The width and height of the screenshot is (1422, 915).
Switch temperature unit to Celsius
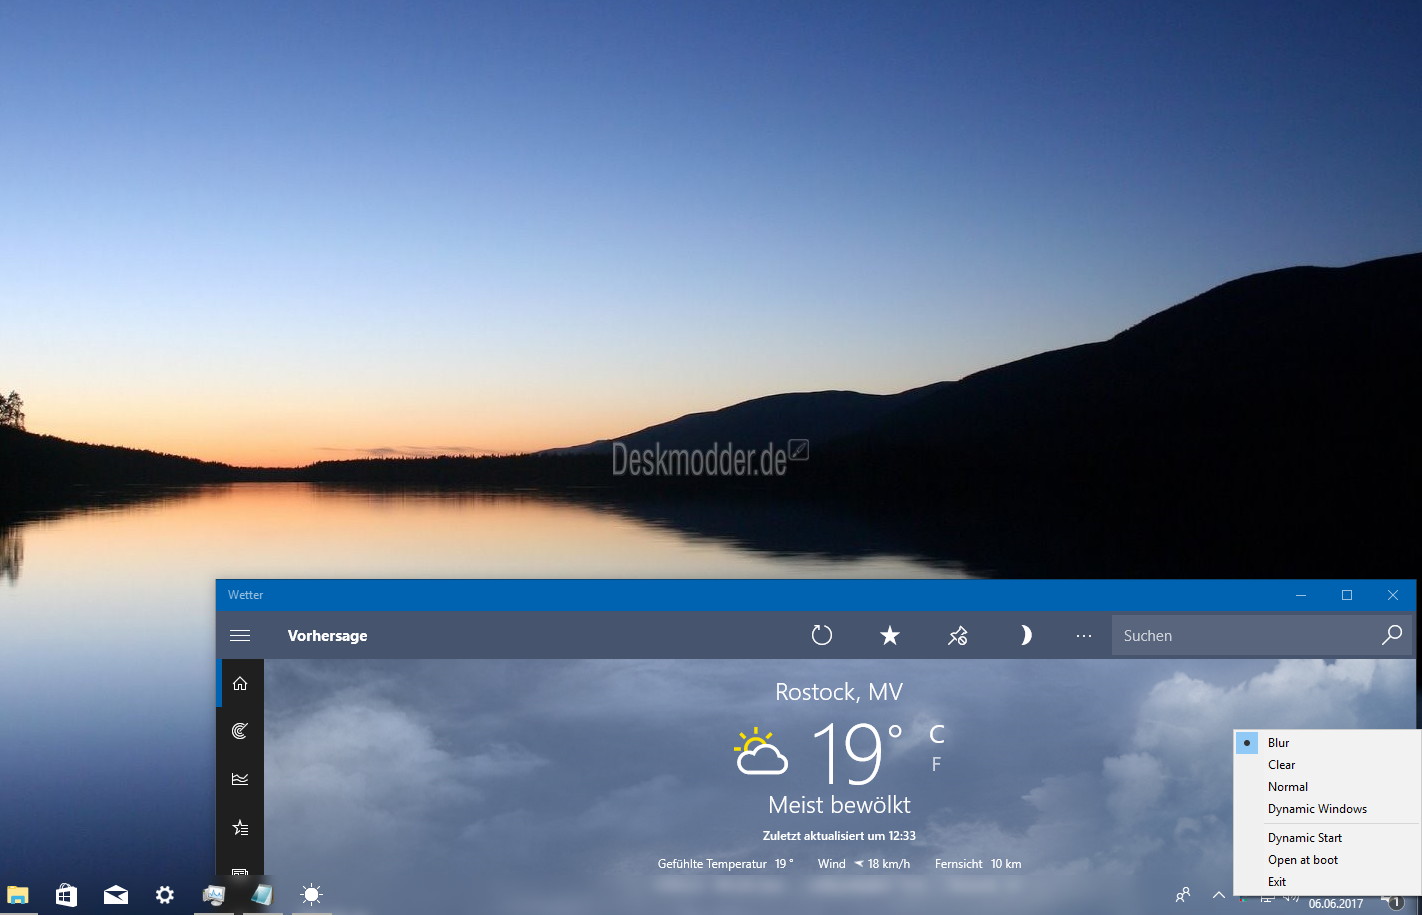[937, 734]
